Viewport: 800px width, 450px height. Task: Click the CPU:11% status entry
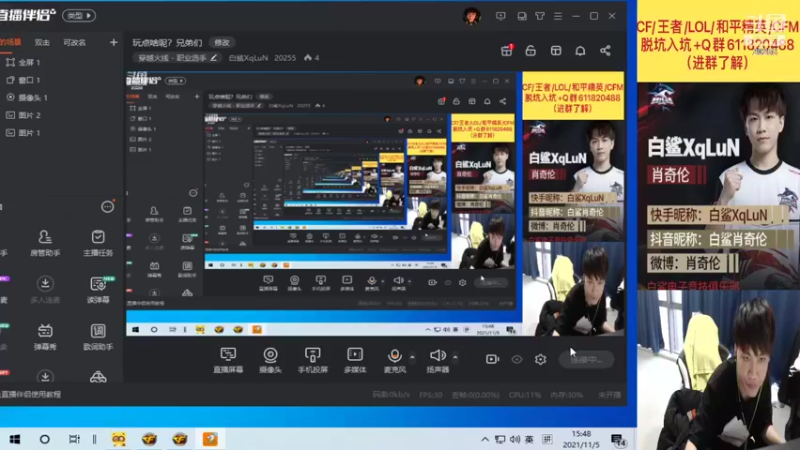click(x=524, y=395)
